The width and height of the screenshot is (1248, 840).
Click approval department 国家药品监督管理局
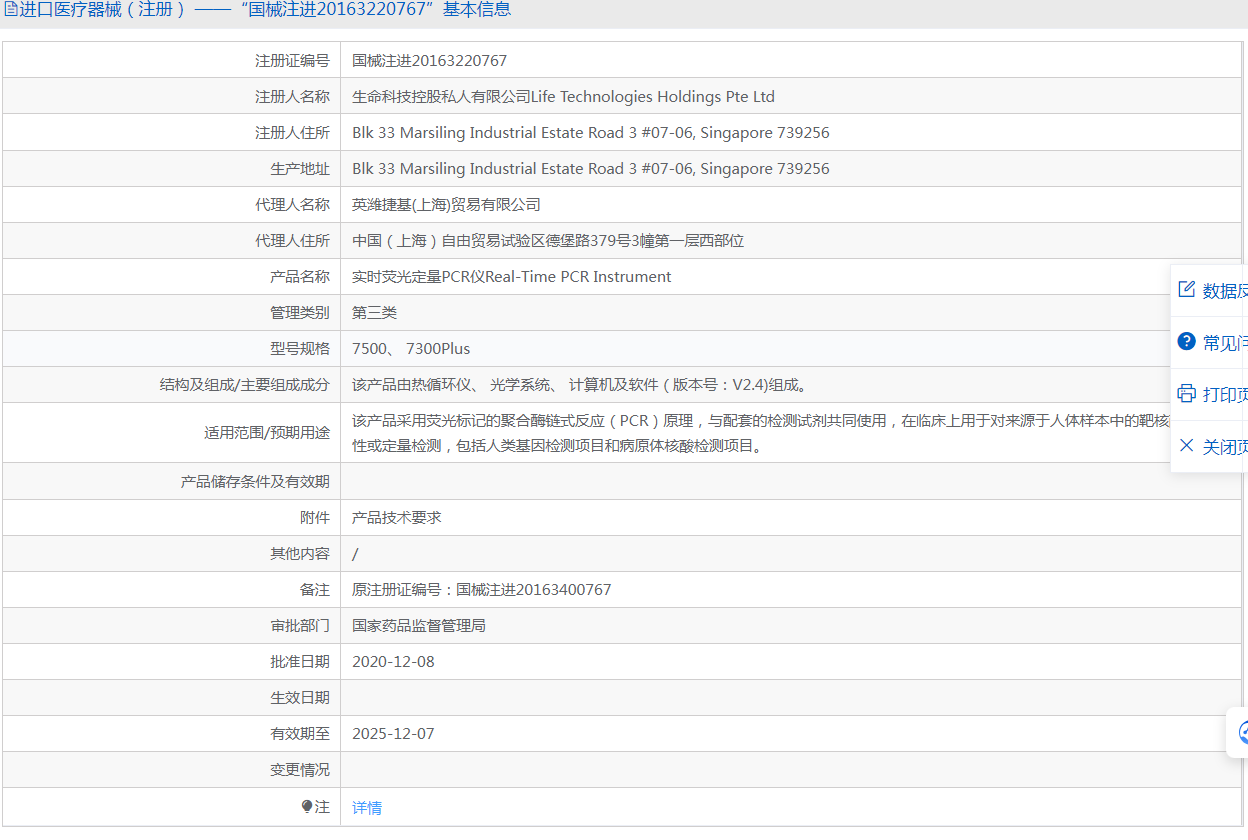click(x=419, y=626)
